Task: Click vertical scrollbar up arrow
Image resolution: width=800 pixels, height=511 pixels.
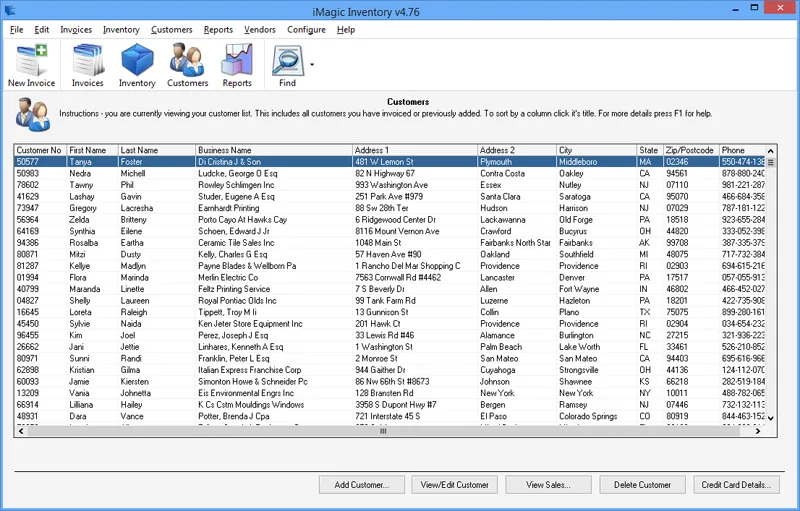Action: [x=771, y=151]
